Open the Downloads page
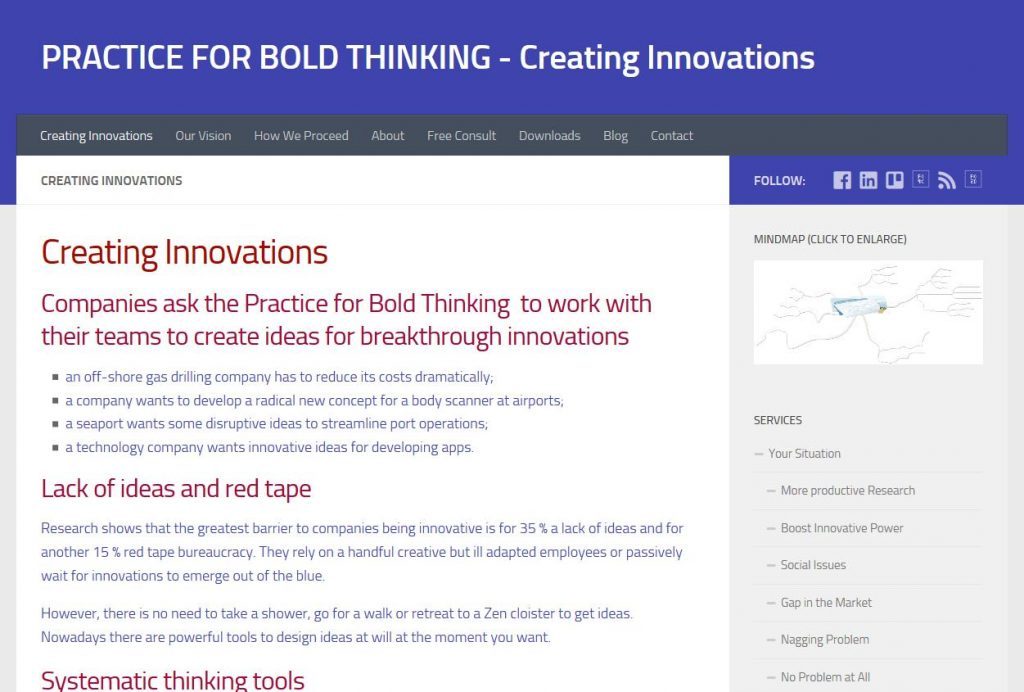Viewport: 1024px width, 692px height. (x=550, y=136)
